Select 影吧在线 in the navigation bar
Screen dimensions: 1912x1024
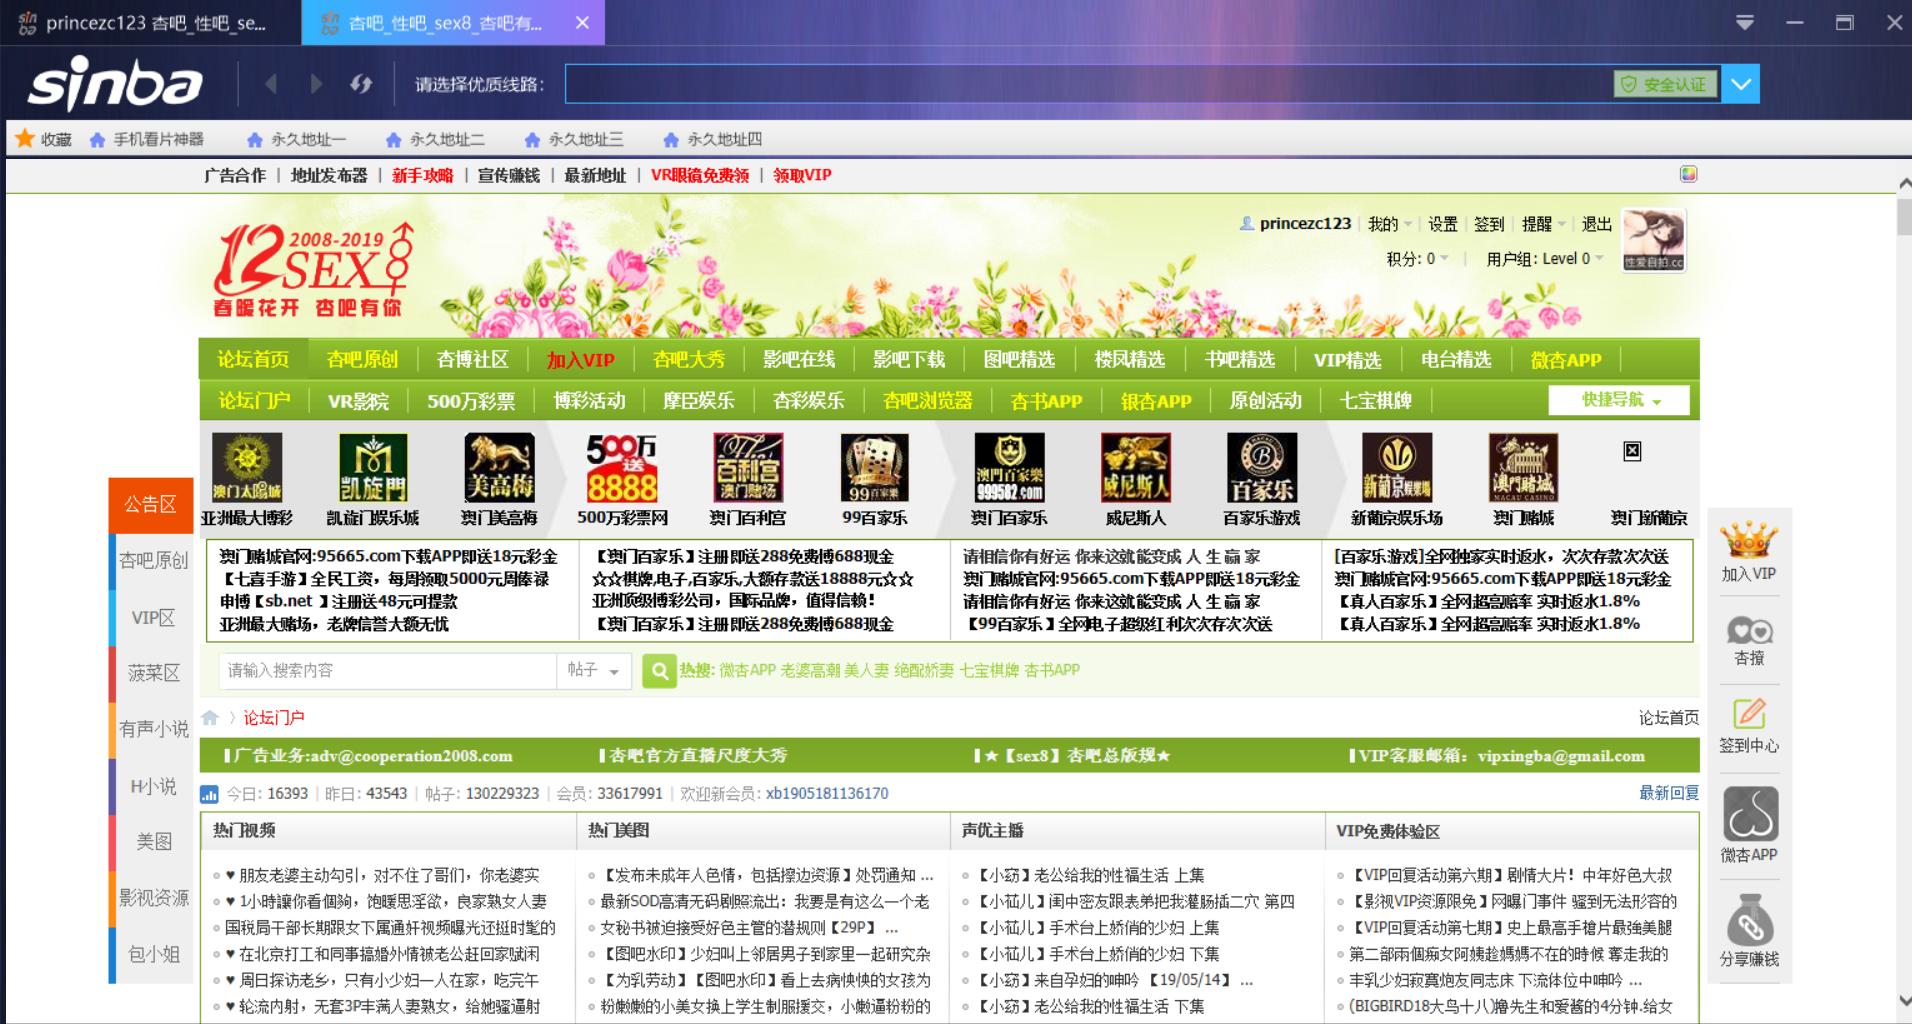799,360
